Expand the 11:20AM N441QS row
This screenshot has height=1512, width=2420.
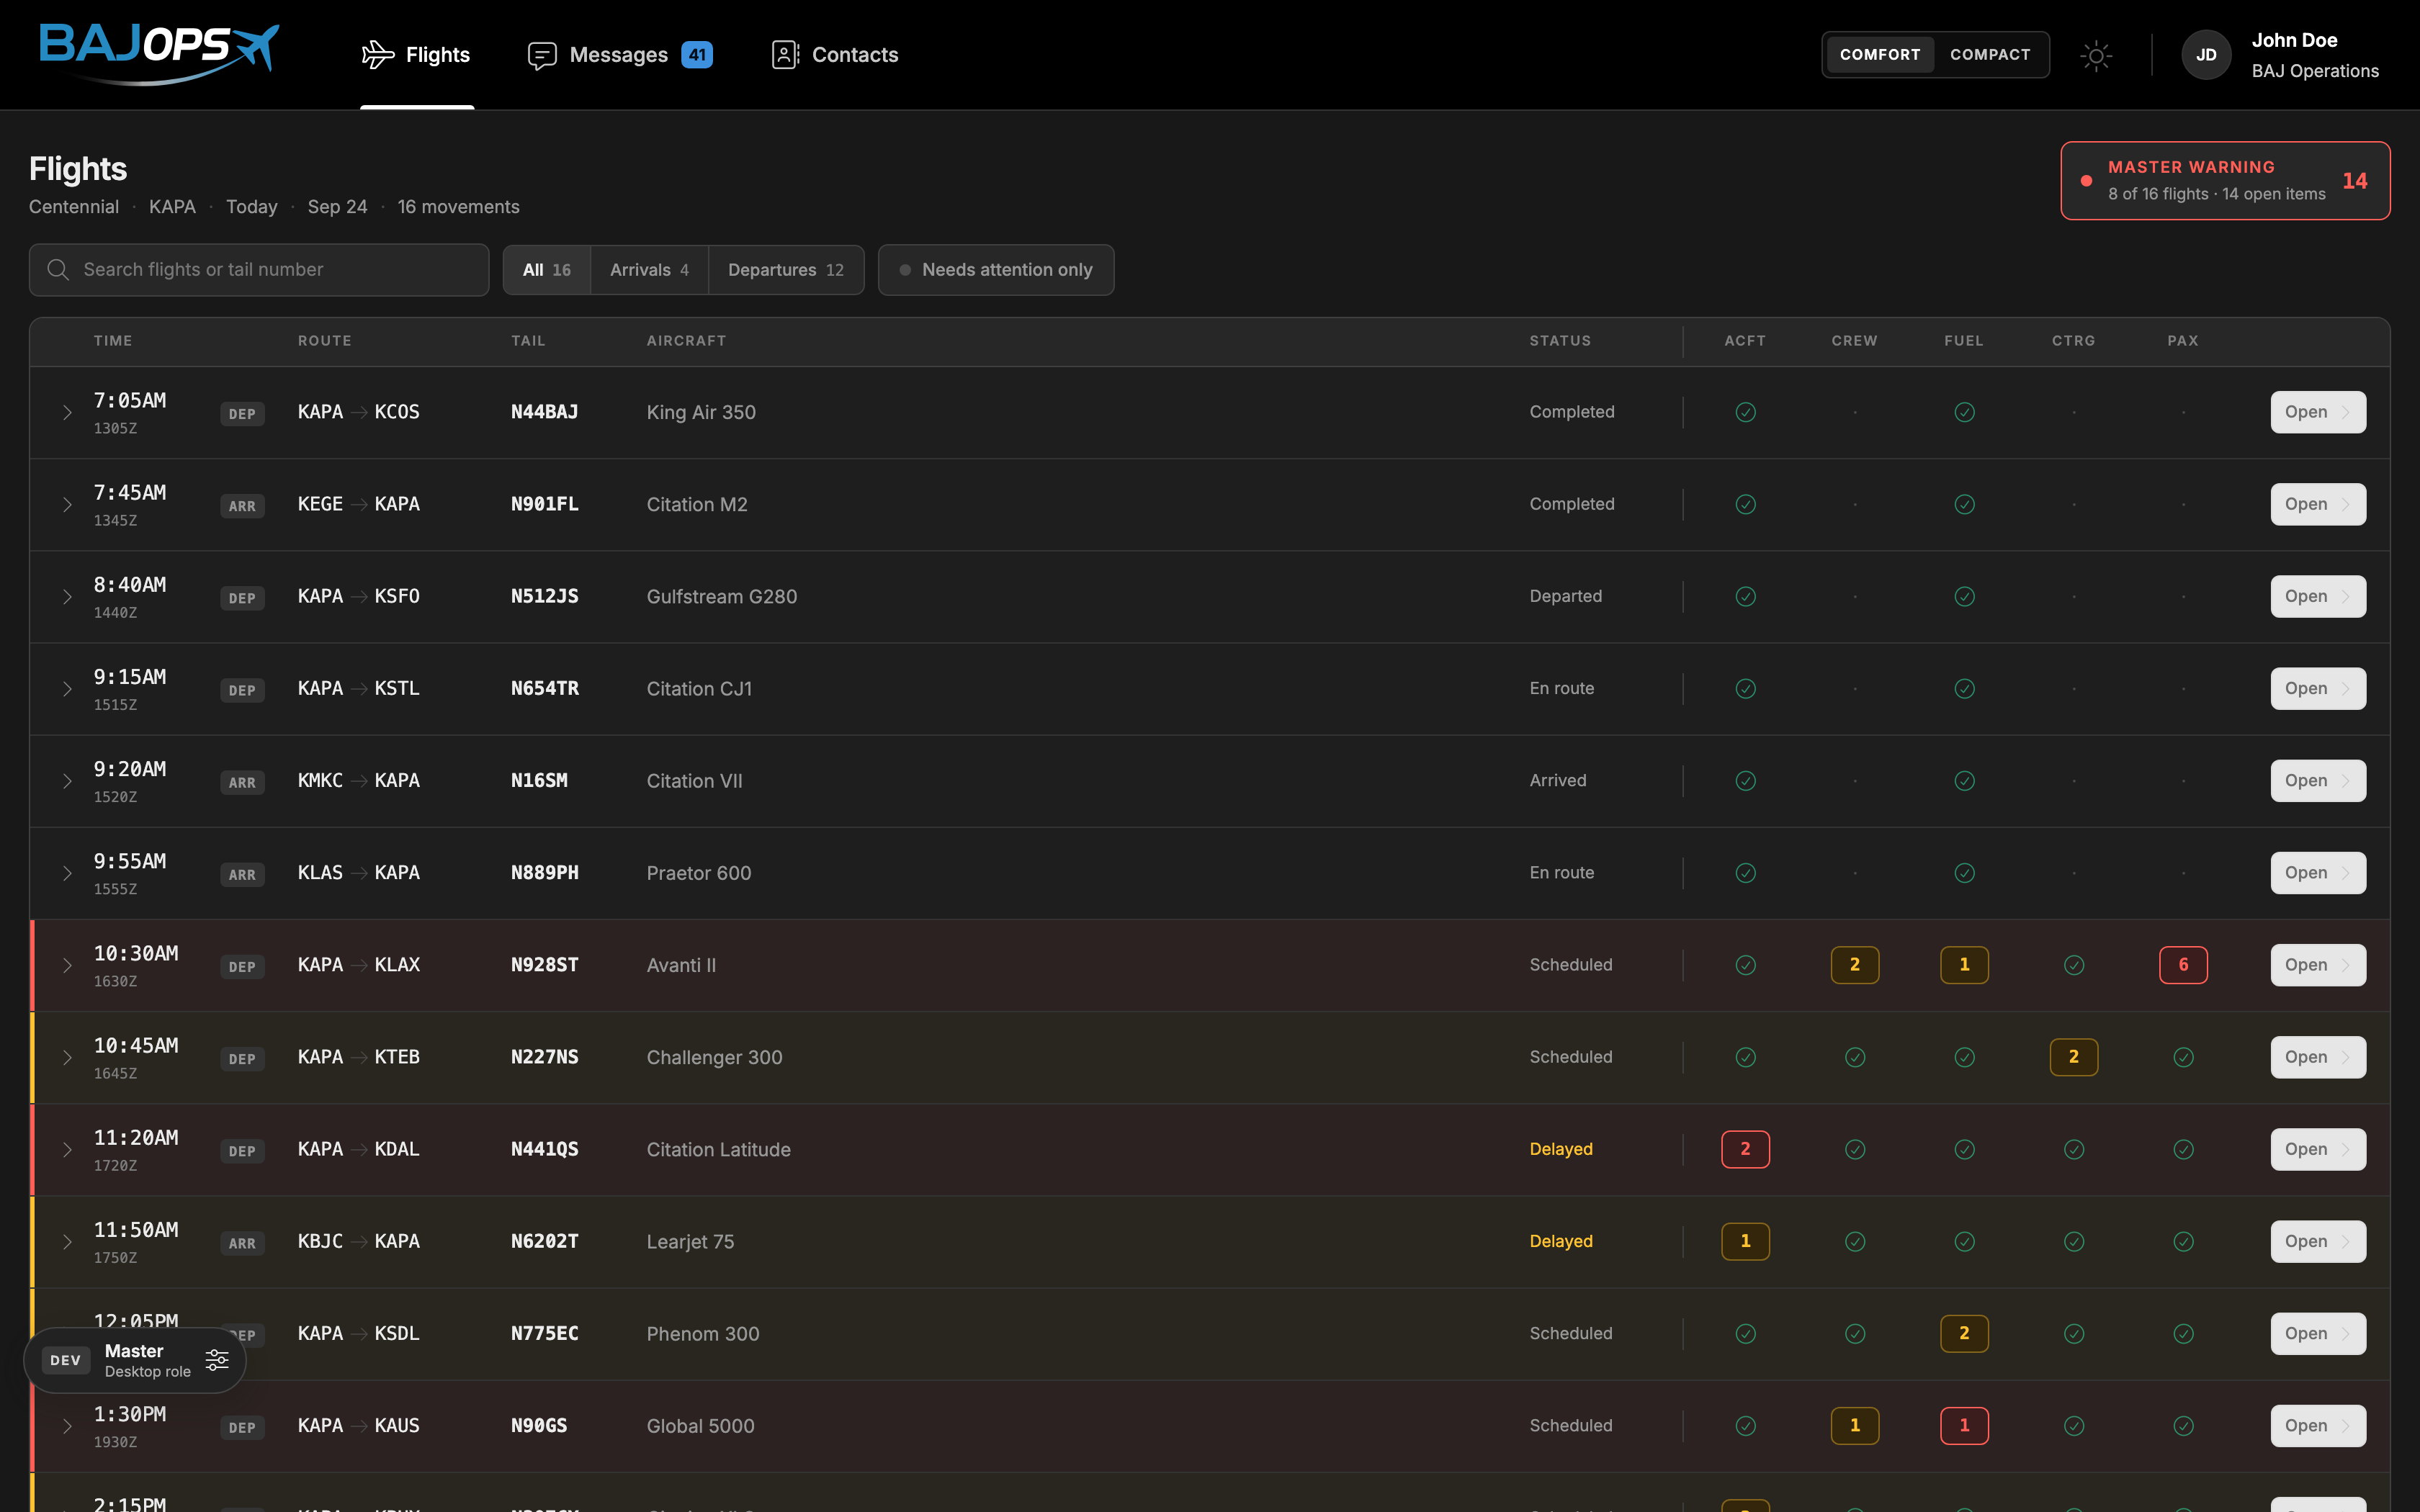click(x=67, y=1149)
